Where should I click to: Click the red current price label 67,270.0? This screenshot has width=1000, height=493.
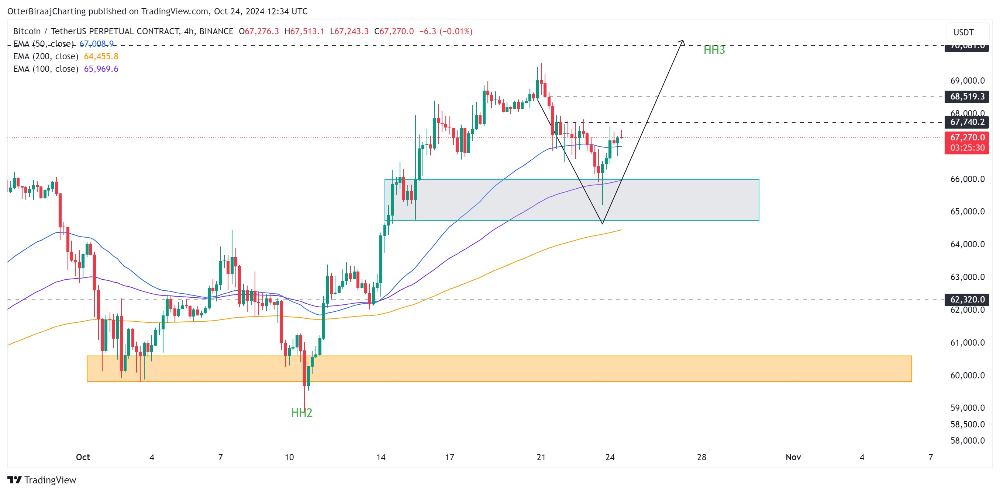[x=968, y=137]
